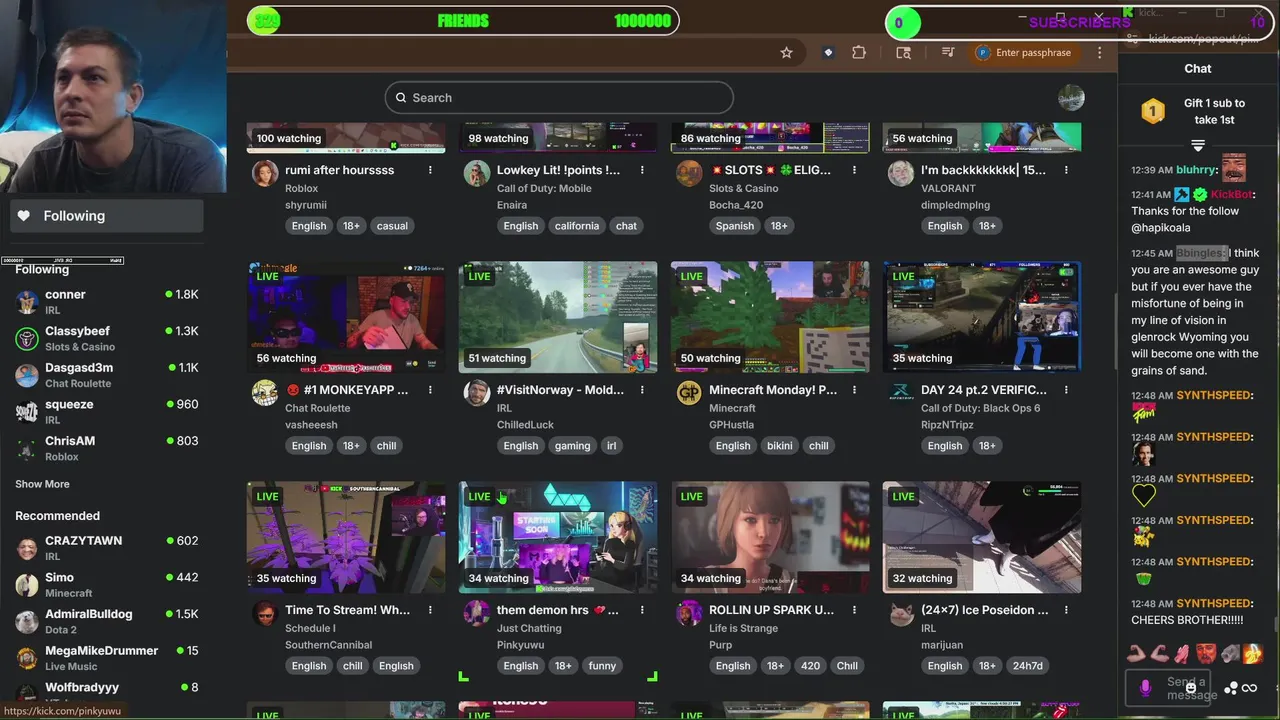Image resolution: width=1280 pixels, height=720 pixels.
Task: Open options menu for 'Minecraft Monday!' stream
Action: 854,390
